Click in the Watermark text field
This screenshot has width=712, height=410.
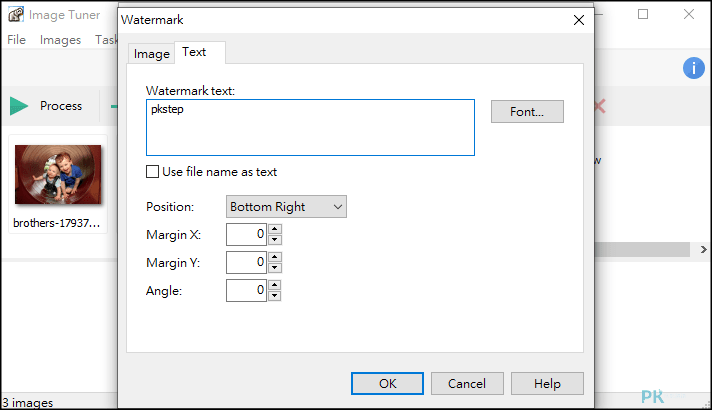tap(310, 128)
